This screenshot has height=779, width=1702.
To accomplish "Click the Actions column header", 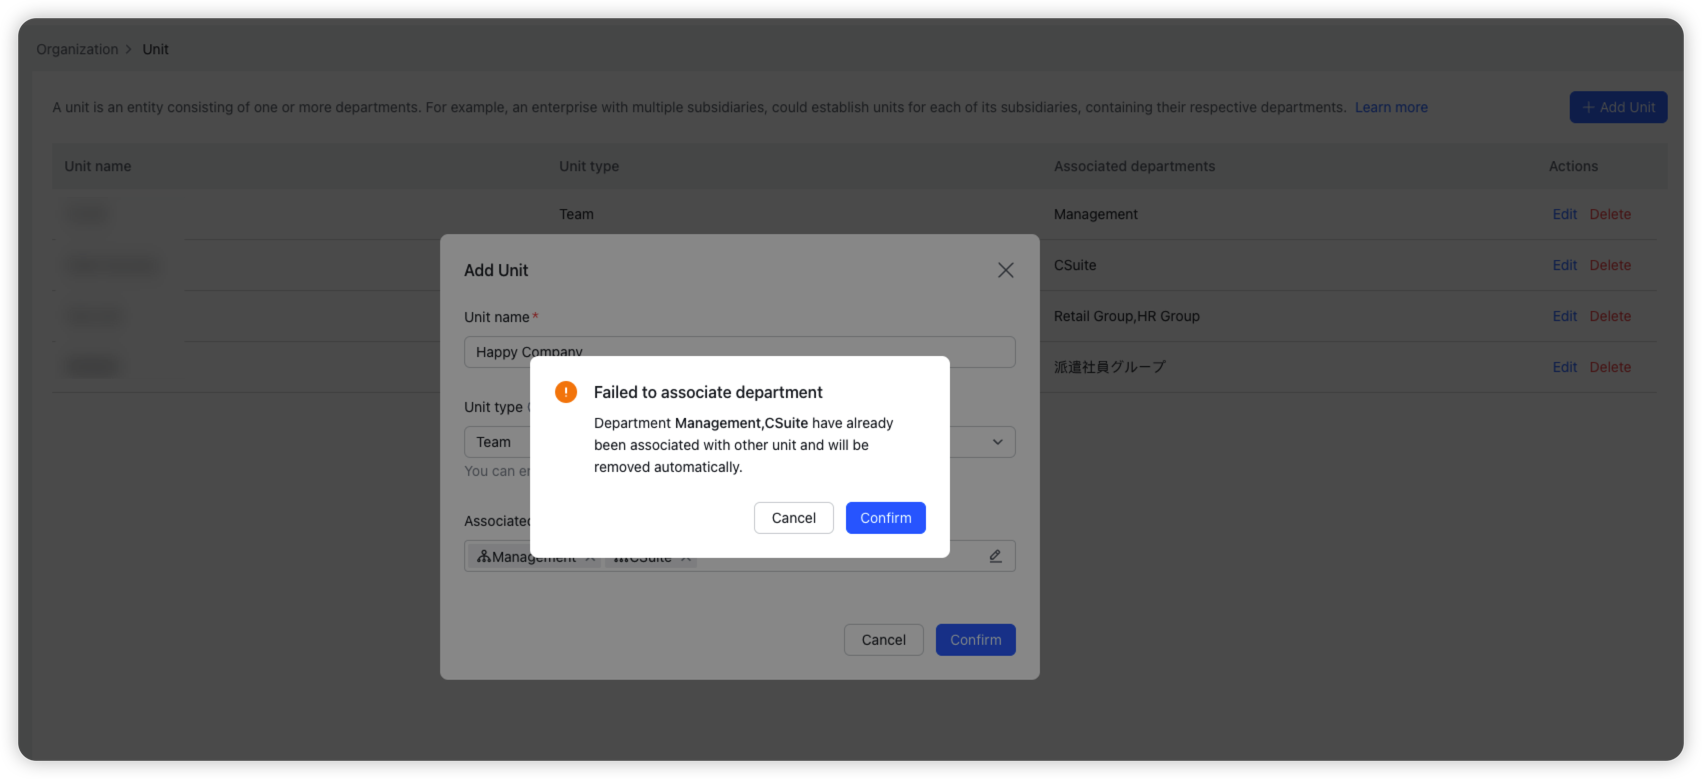I will 1573,166.
